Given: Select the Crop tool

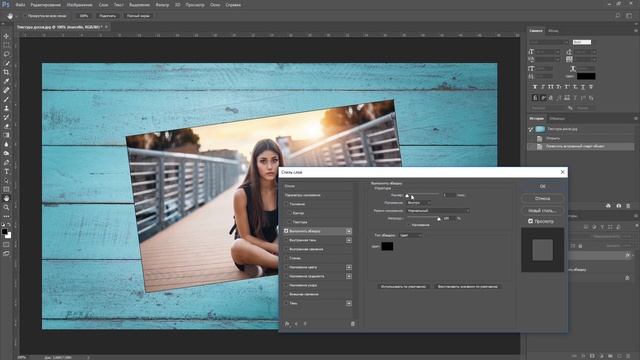Looking at the screenshot, I should pos(6,72).
